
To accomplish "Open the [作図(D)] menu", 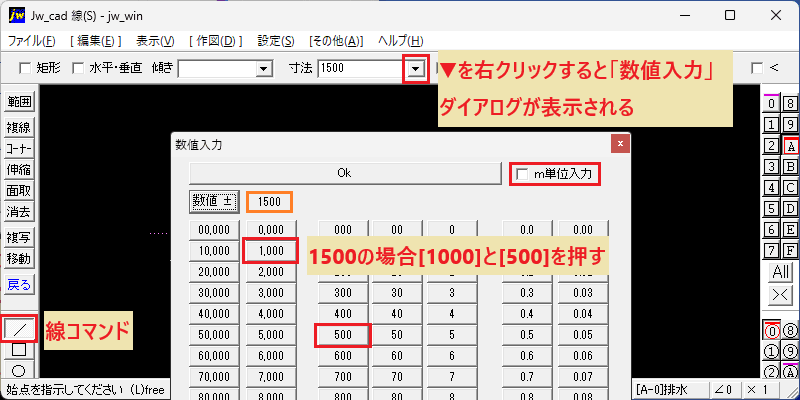I will [x=215, y=41].
